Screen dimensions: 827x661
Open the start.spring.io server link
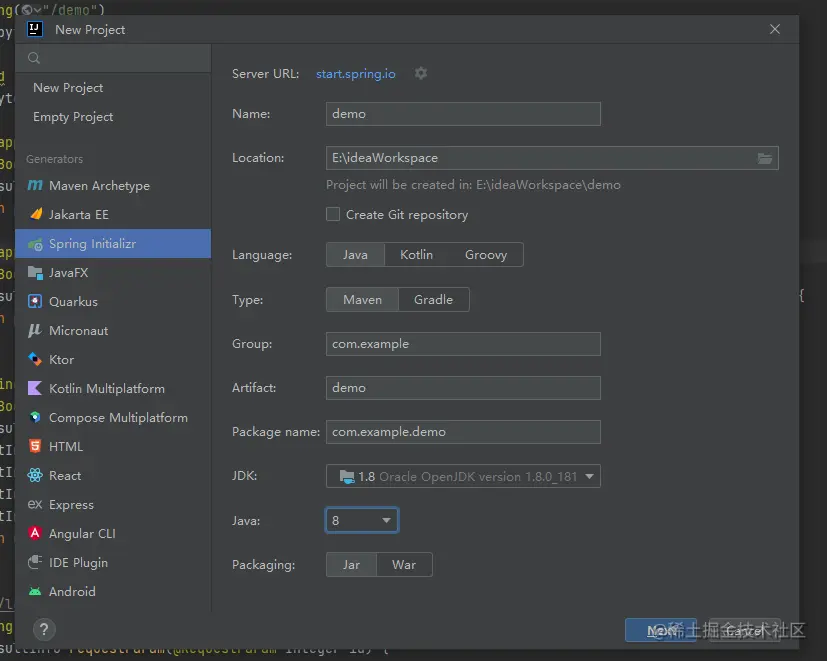[355, 73]
